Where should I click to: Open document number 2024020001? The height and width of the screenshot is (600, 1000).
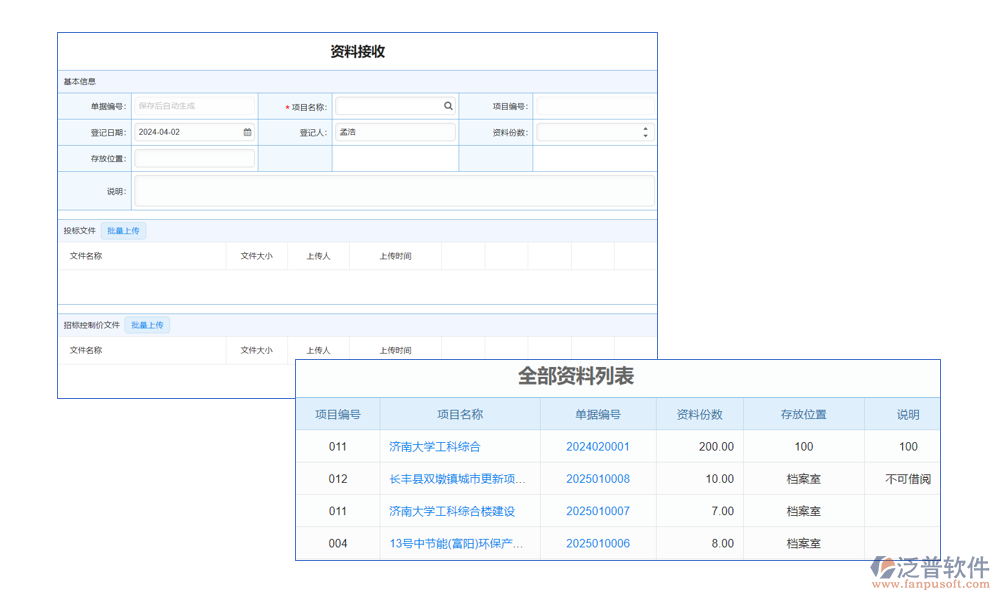[597, 447]
